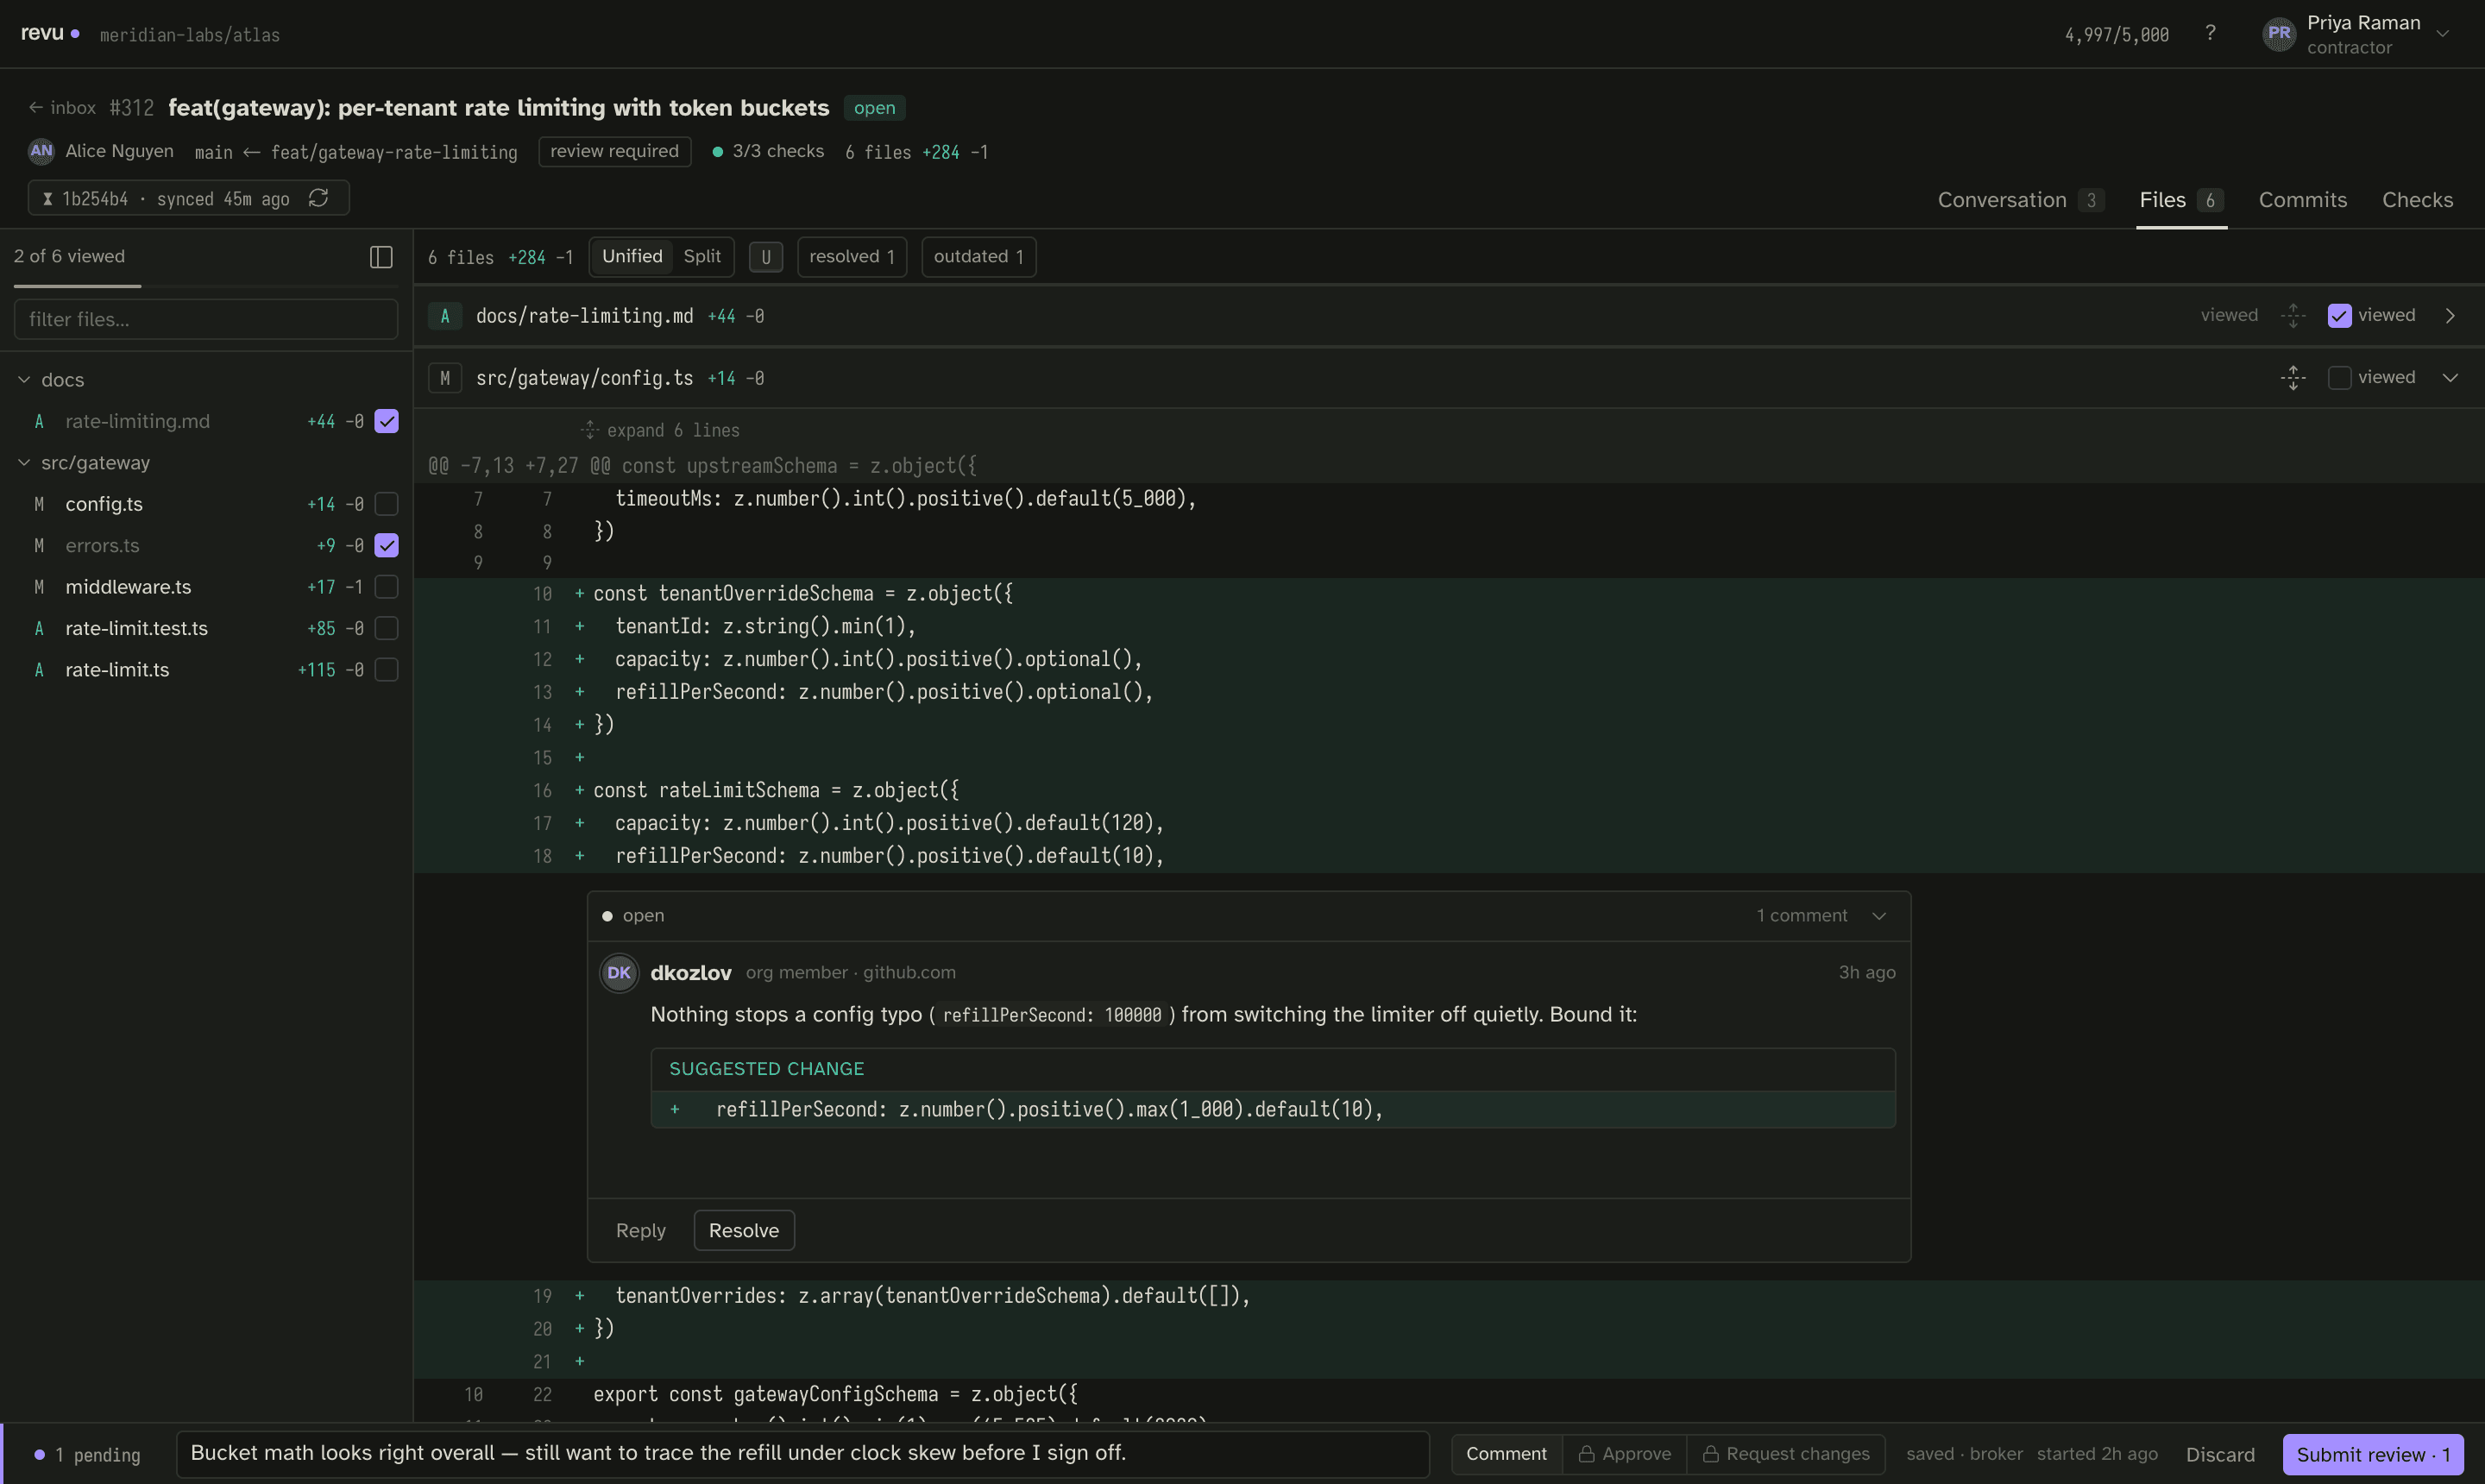The height and width of the screenshot is (1484, 2485).
Task: Mark rate-limit.test.ts as viewed
Action: click(x=386, y=628)
